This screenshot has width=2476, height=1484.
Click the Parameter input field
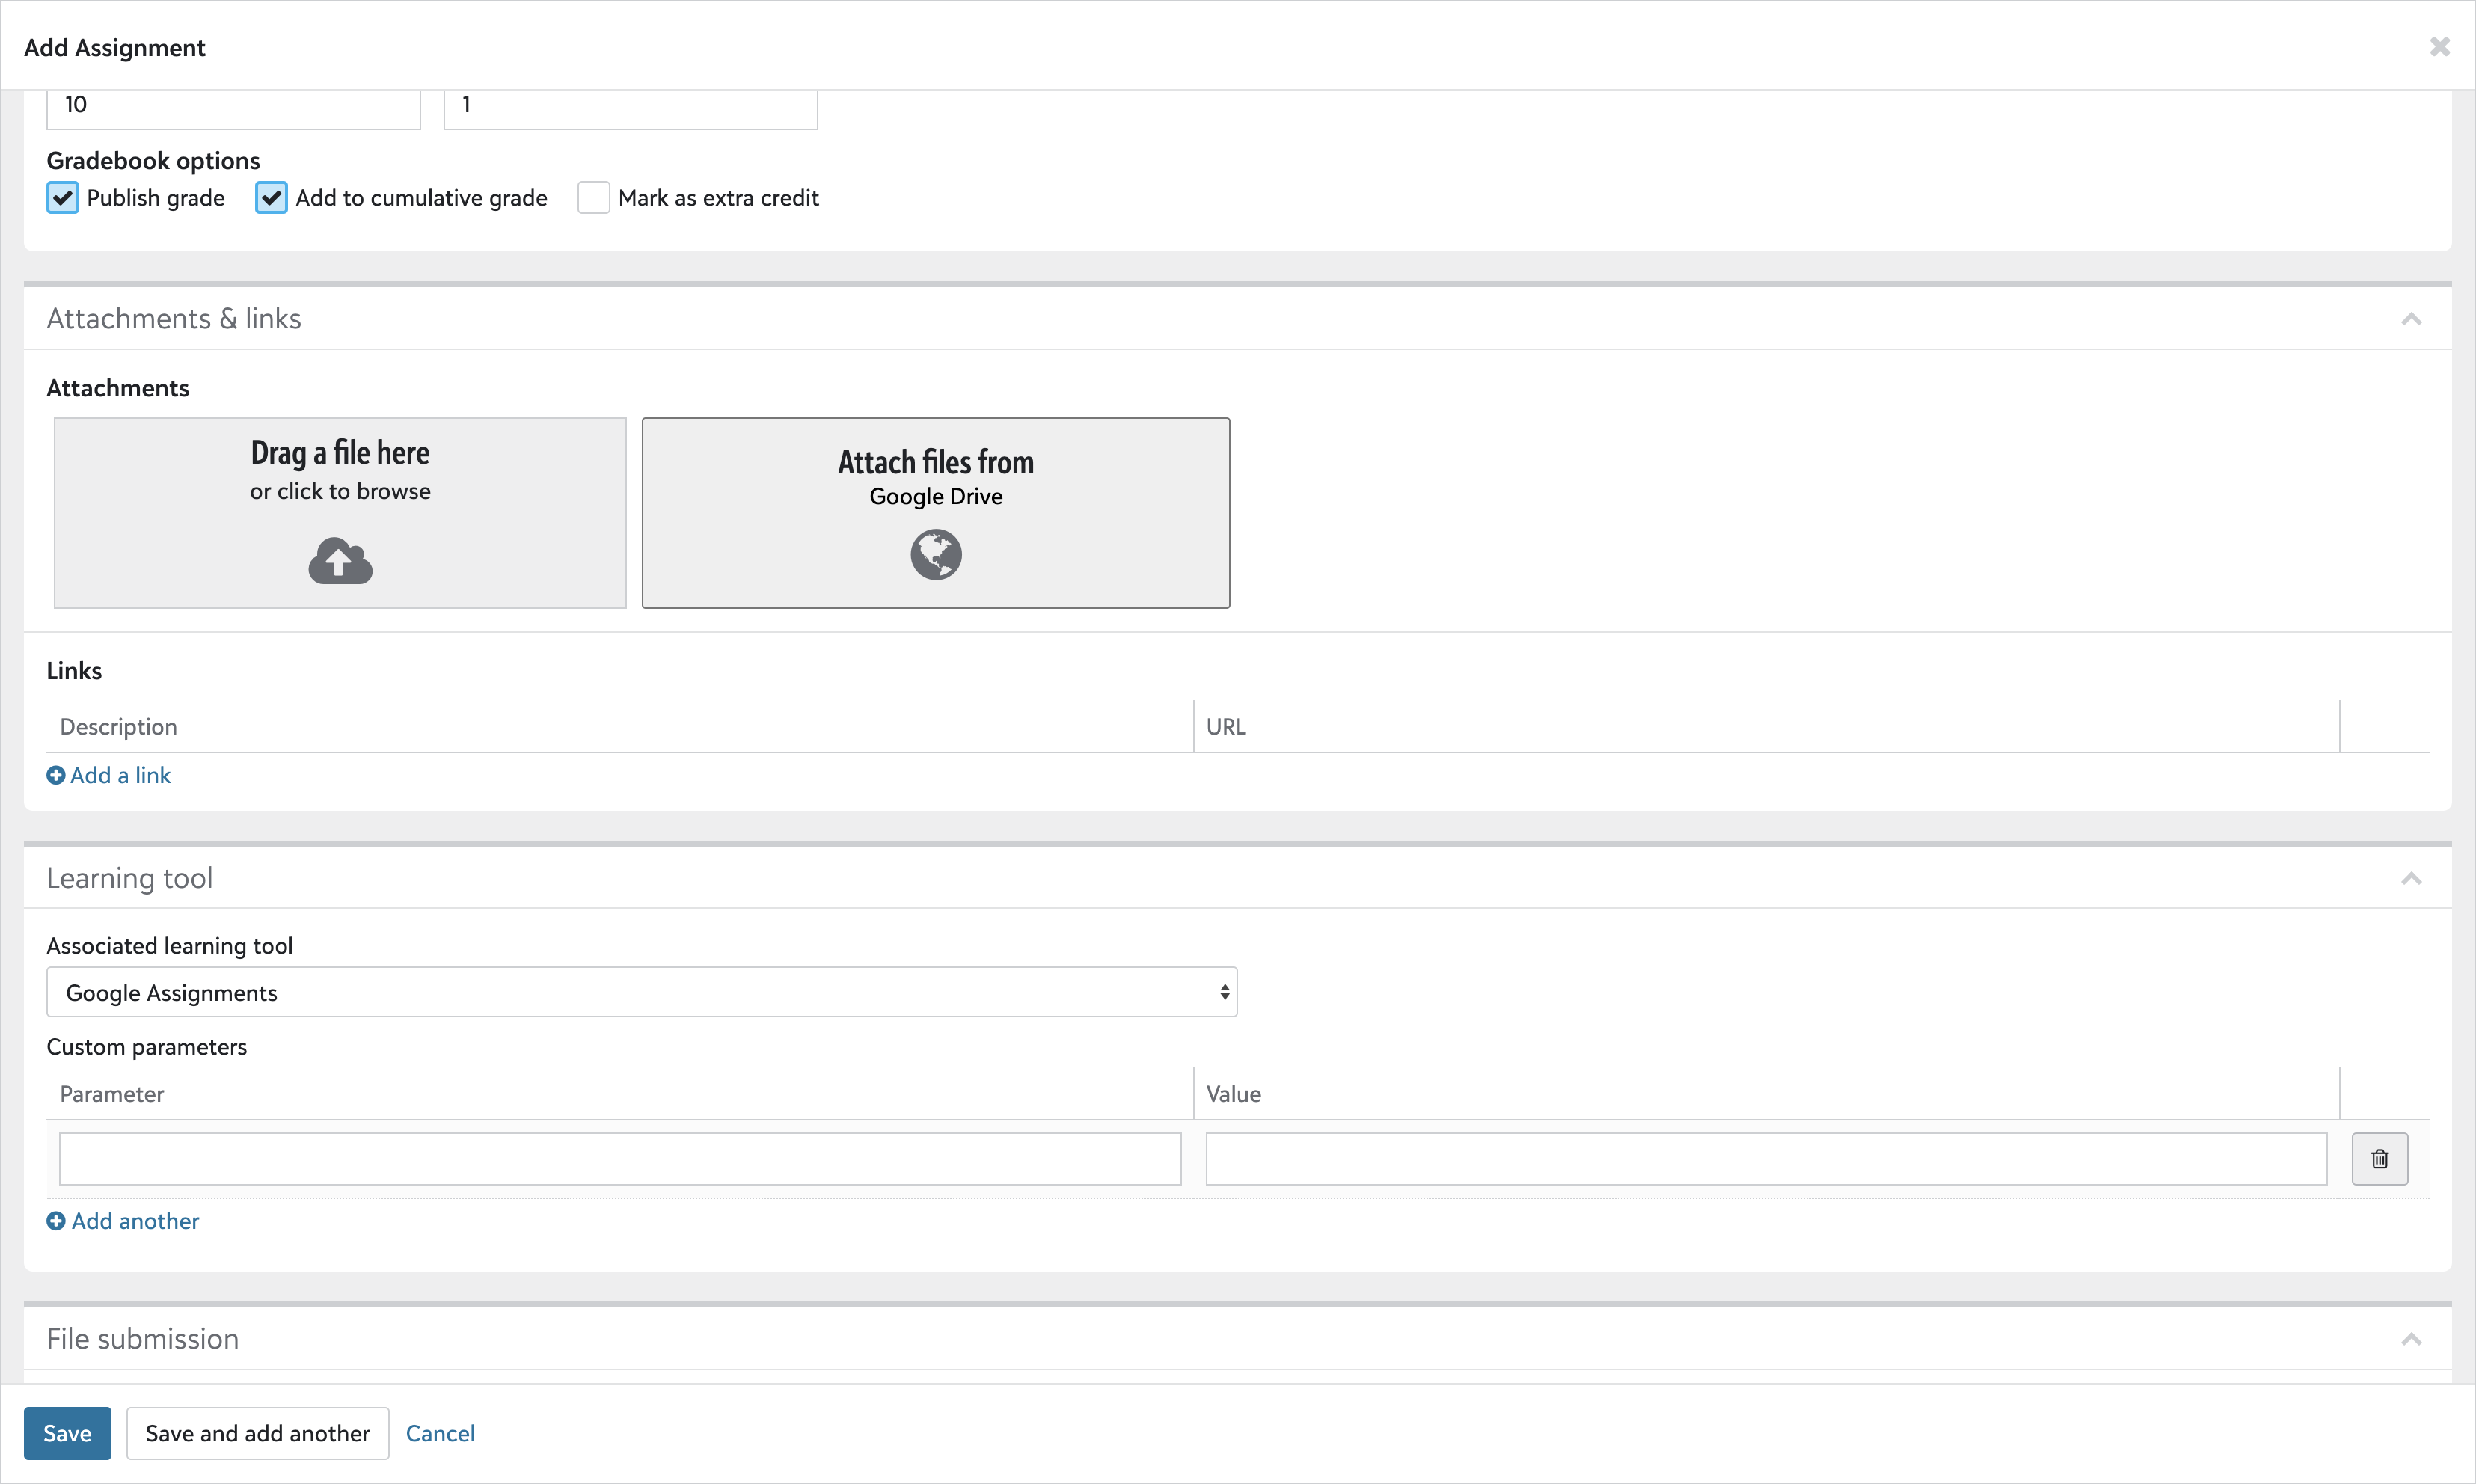click(x=619, y=1159)
